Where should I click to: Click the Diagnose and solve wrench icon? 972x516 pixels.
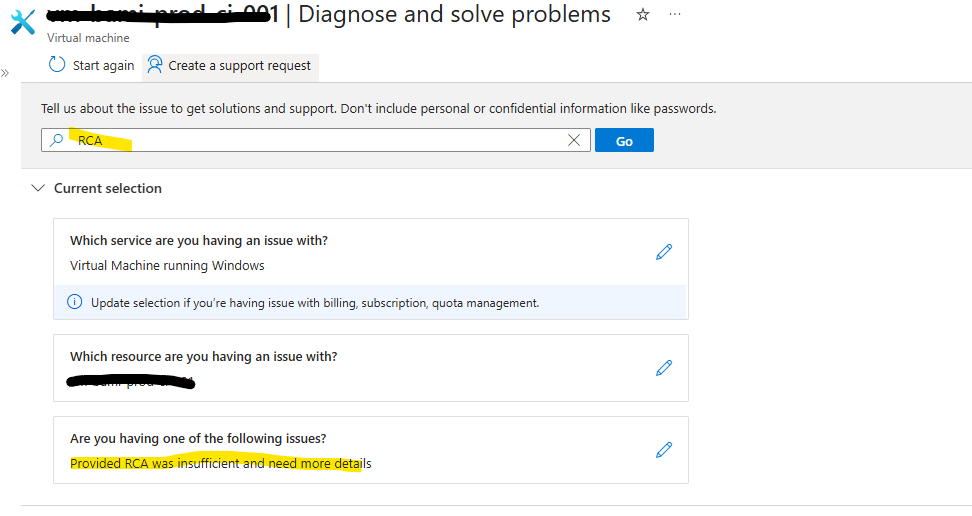coord(23,22)
